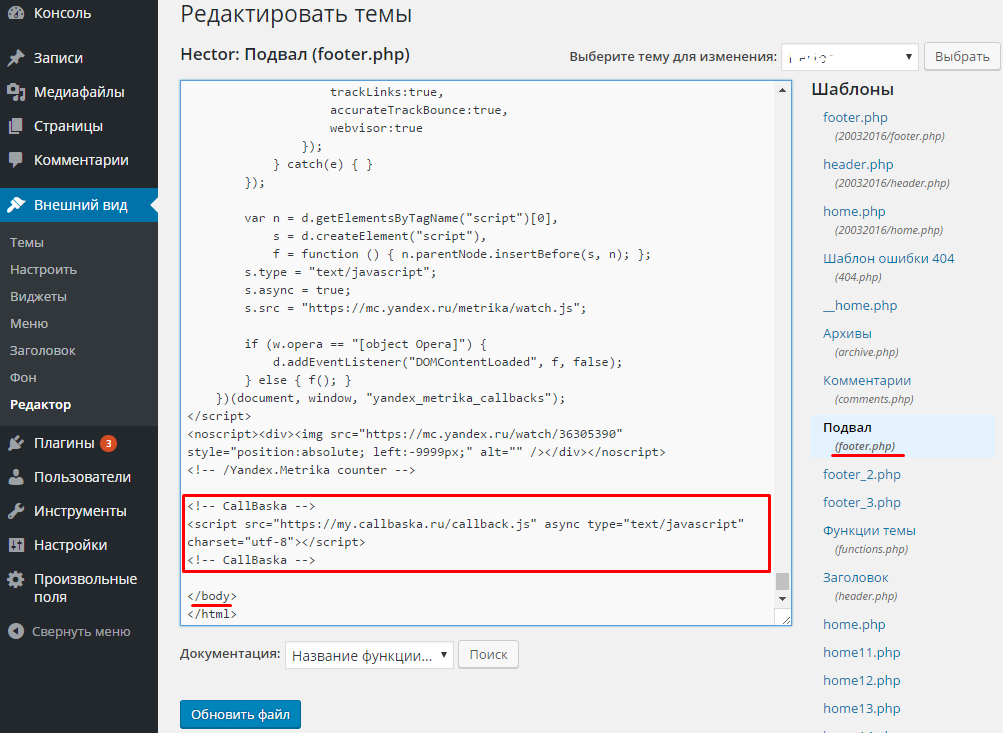Viewport: 1003px width, 733px height.
Task: Click the collapse menu arrow icon
Action: tap(16, 631)
